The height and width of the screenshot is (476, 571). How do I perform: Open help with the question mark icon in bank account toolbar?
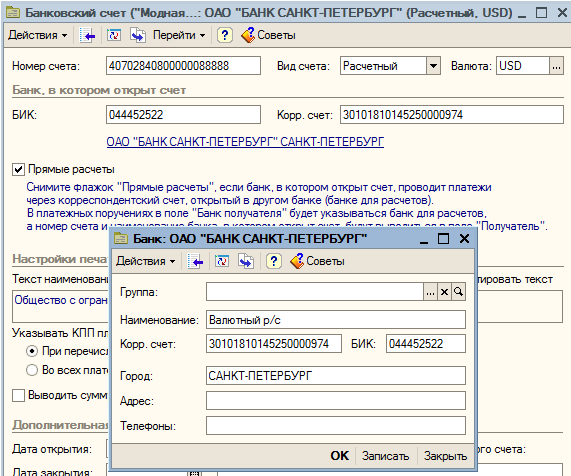click(225, 35)
